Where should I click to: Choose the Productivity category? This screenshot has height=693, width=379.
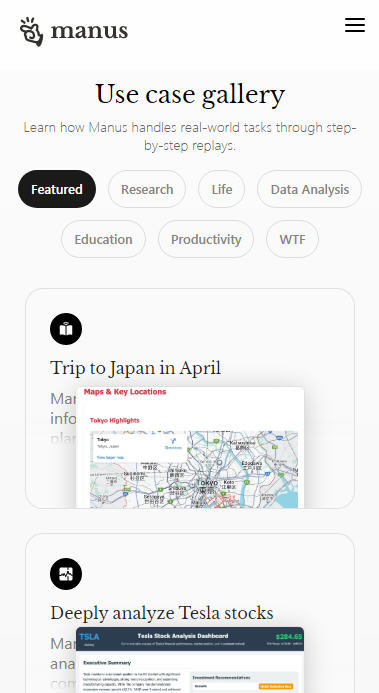pos(206,239)
